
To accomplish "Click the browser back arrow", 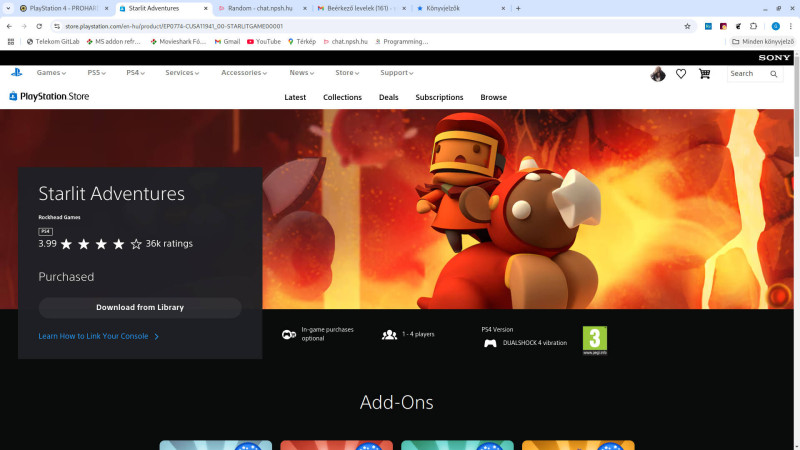I will tap(9, 26).
